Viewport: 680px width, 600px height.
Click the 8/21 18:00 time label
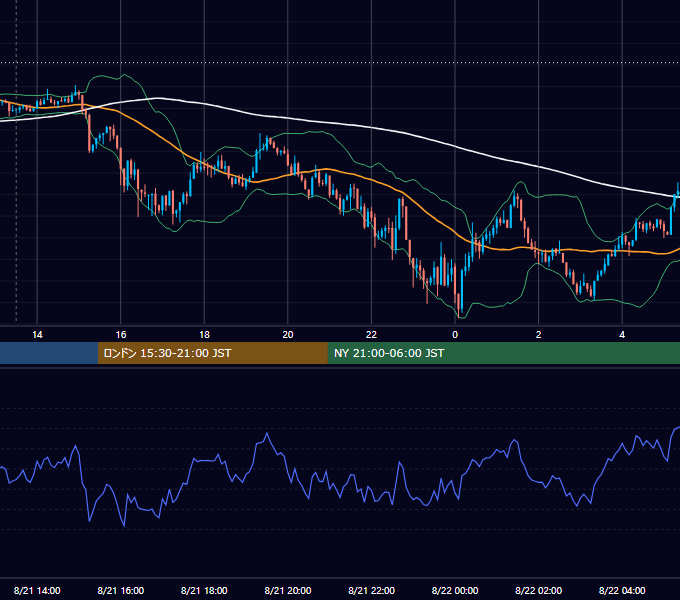click(x=204, y=590)
